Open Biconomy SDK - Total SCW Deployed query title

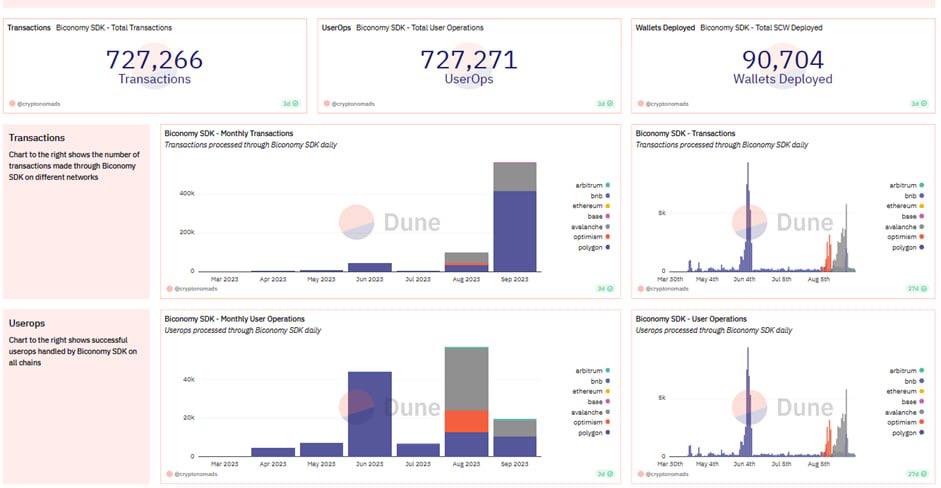coord(761,28)
